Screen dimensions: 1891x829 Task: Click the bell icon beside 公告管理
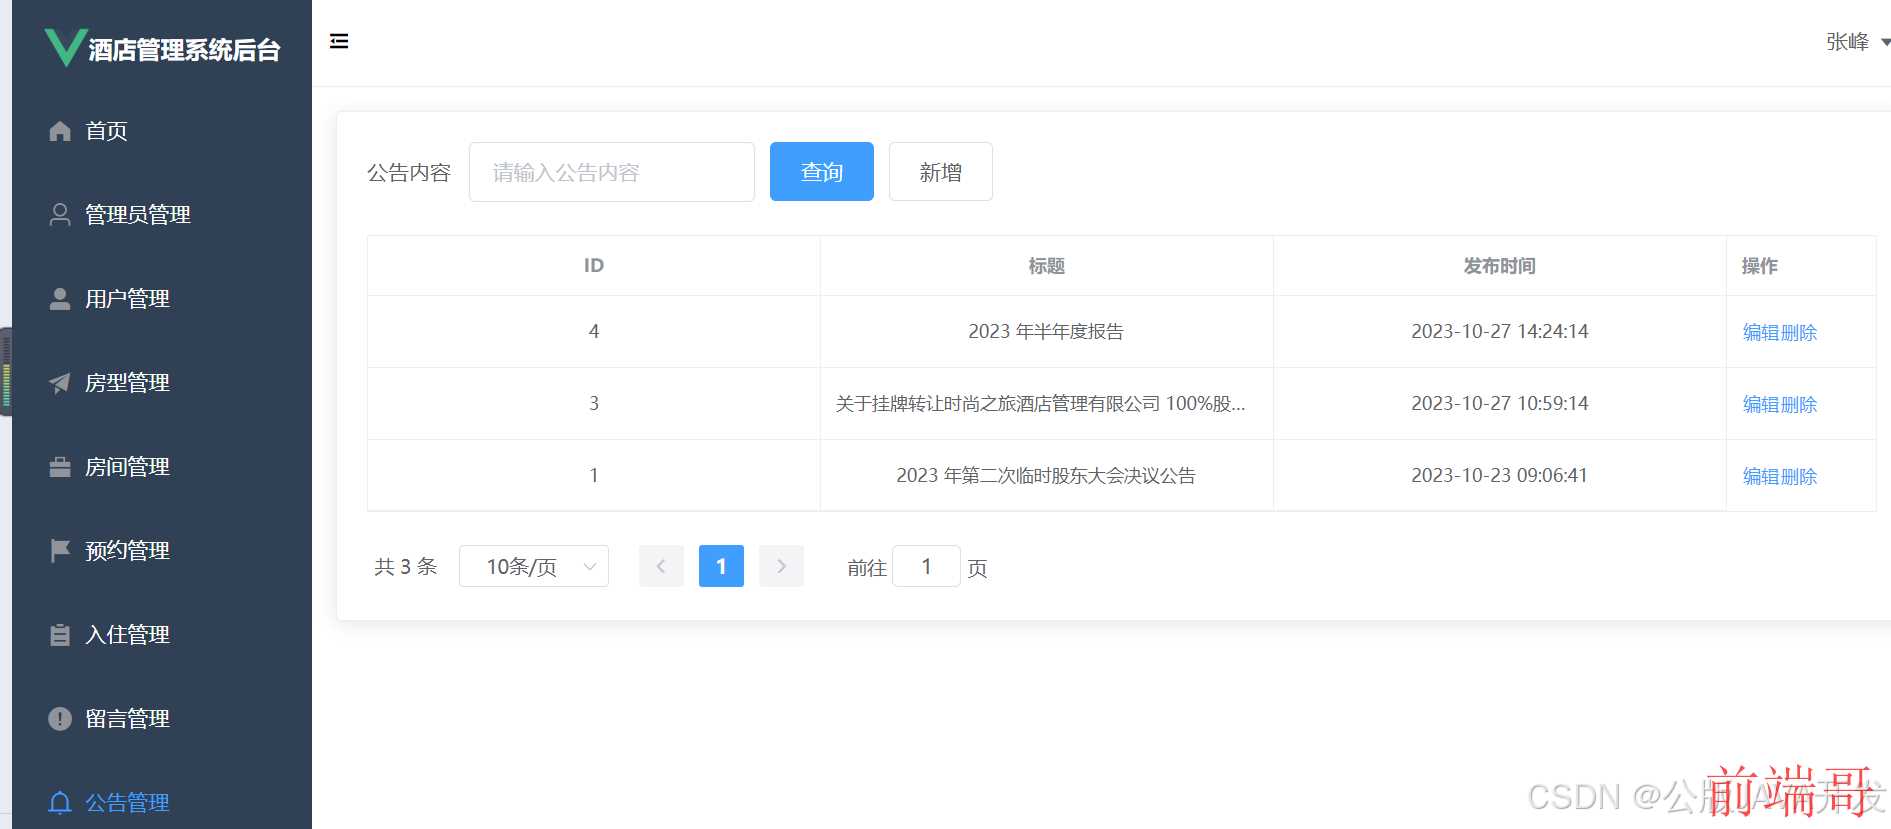(x=60, y=803)
